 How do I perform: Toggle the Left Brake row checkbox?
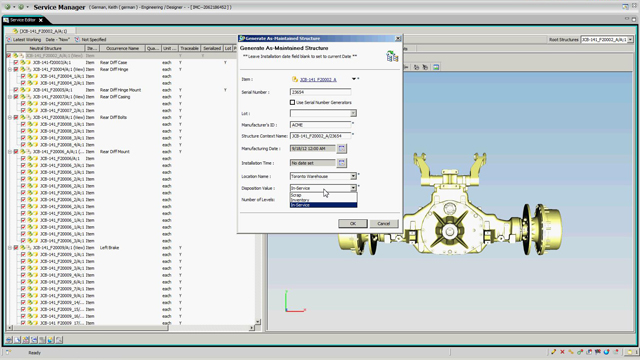16,248
